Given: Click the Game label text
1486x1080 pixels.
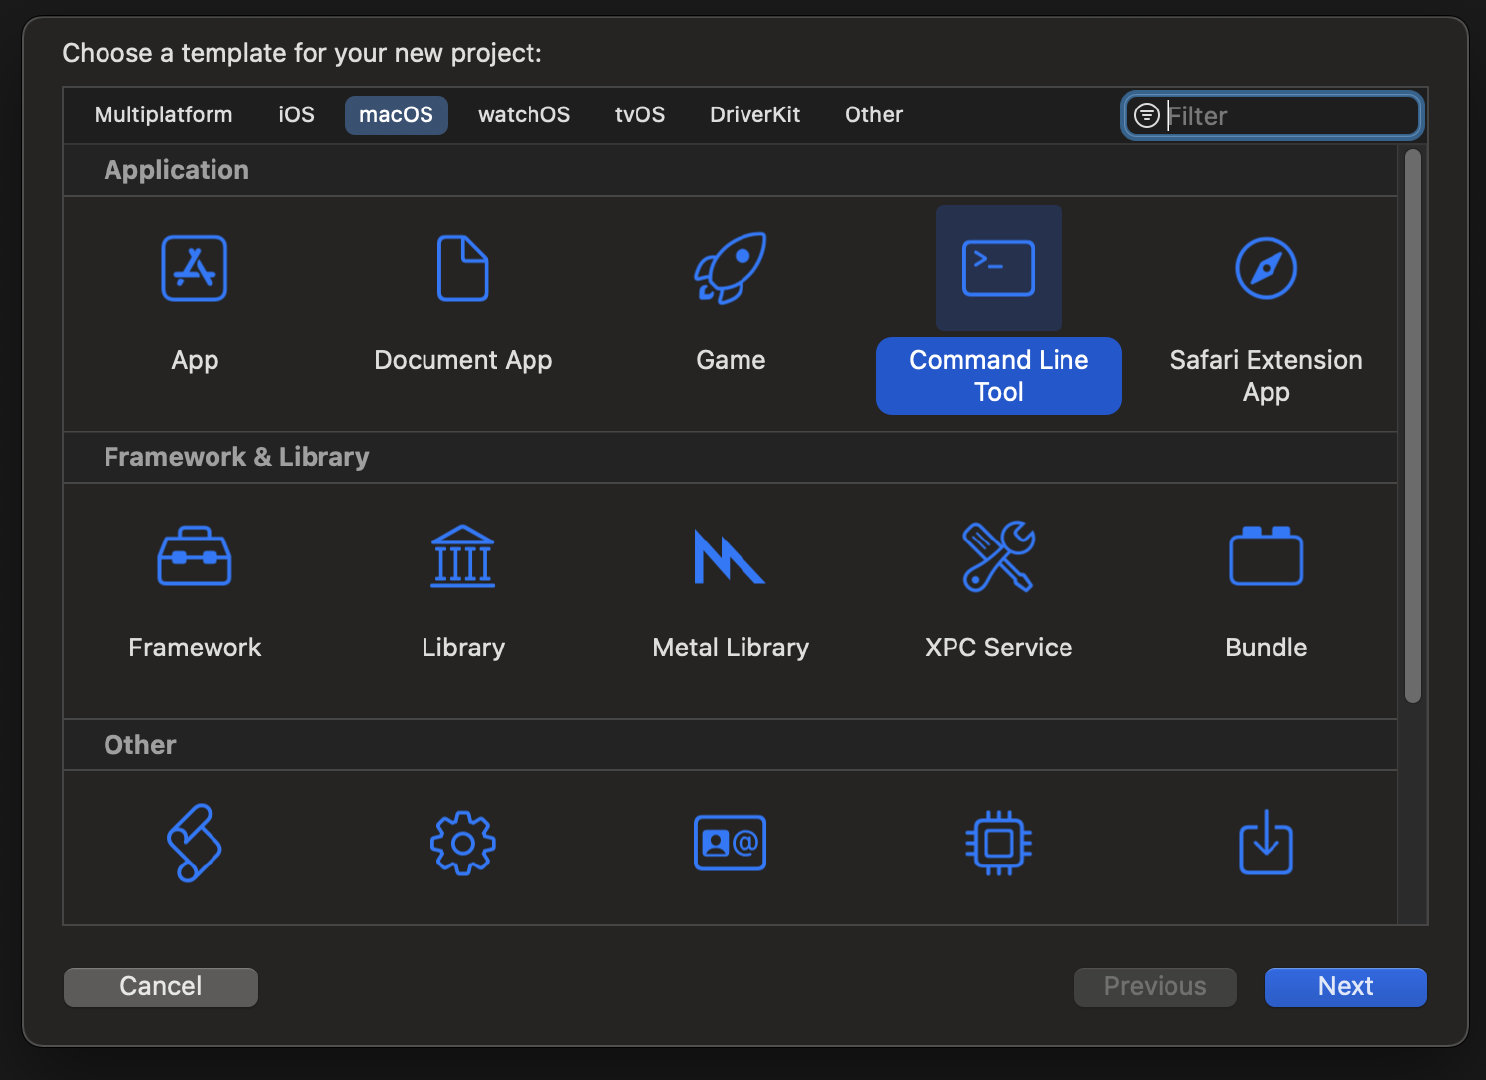Looking at the screenshot, I should point(731,360).
